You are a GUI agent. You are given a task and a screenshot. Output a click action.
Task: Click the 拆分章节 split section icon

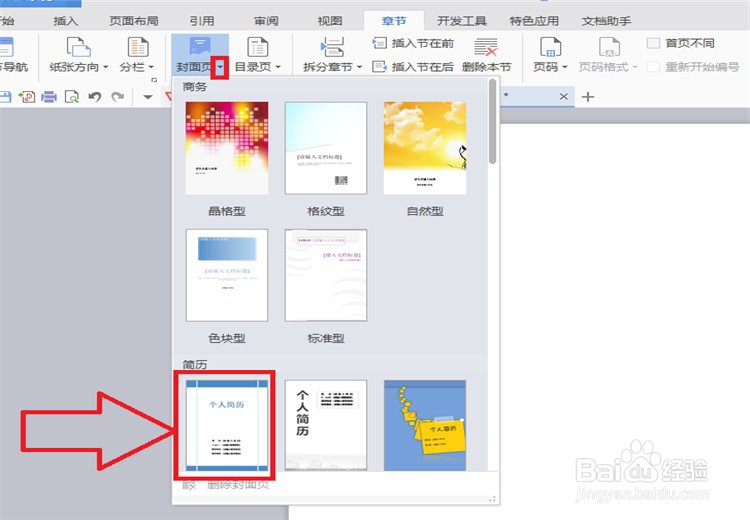pyautogui.click(x=332, y=47)
